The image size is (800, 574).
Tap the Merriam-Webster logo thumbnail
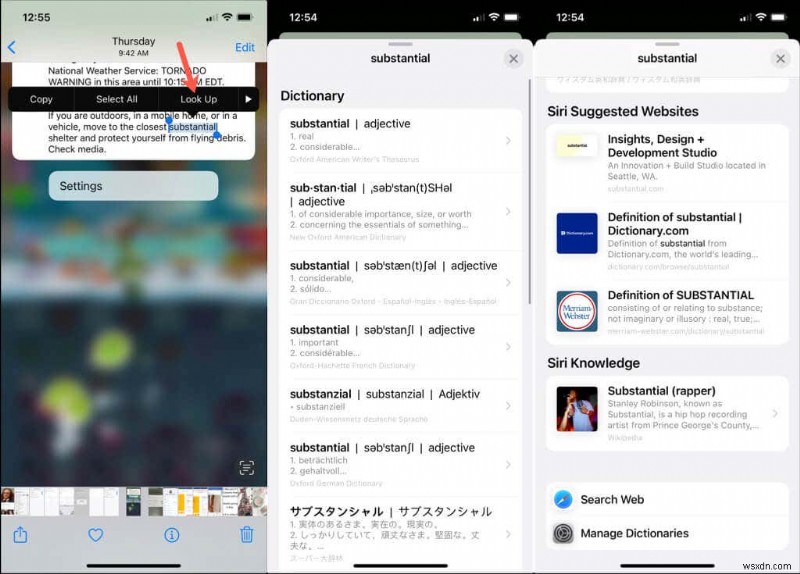pos(577,311)
